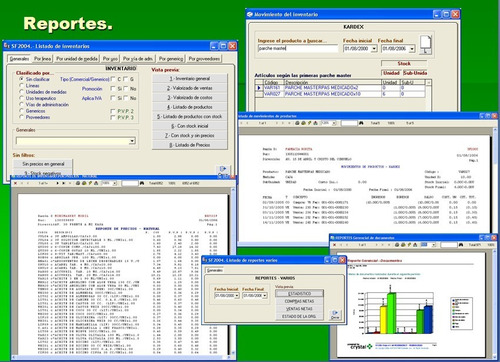Check the P.V.P. 3 checkbox
Viewport: 500px width, 362px height.
click(113, 117)
